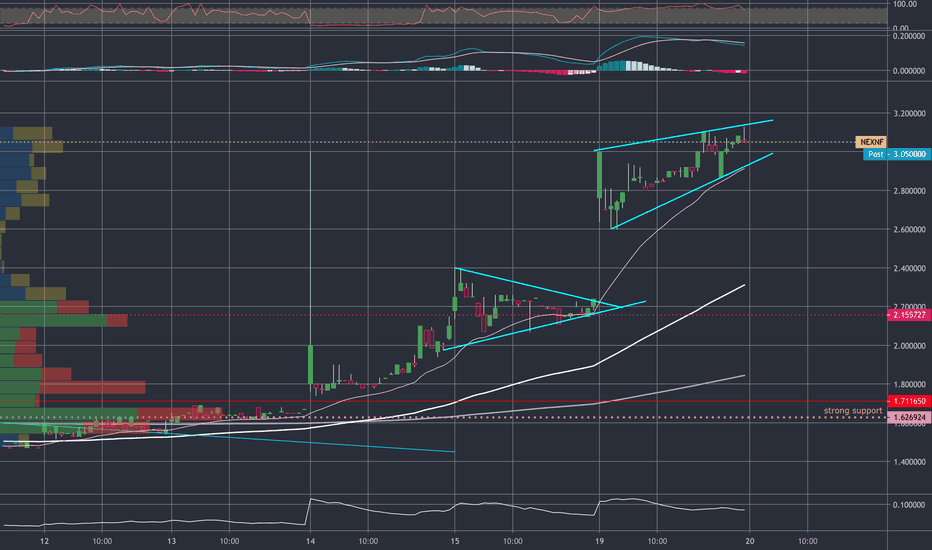Click the 2.600000 price axis label
Image resolution: width=932 pixels, height=550 pixels.
(x=909, y=229)
